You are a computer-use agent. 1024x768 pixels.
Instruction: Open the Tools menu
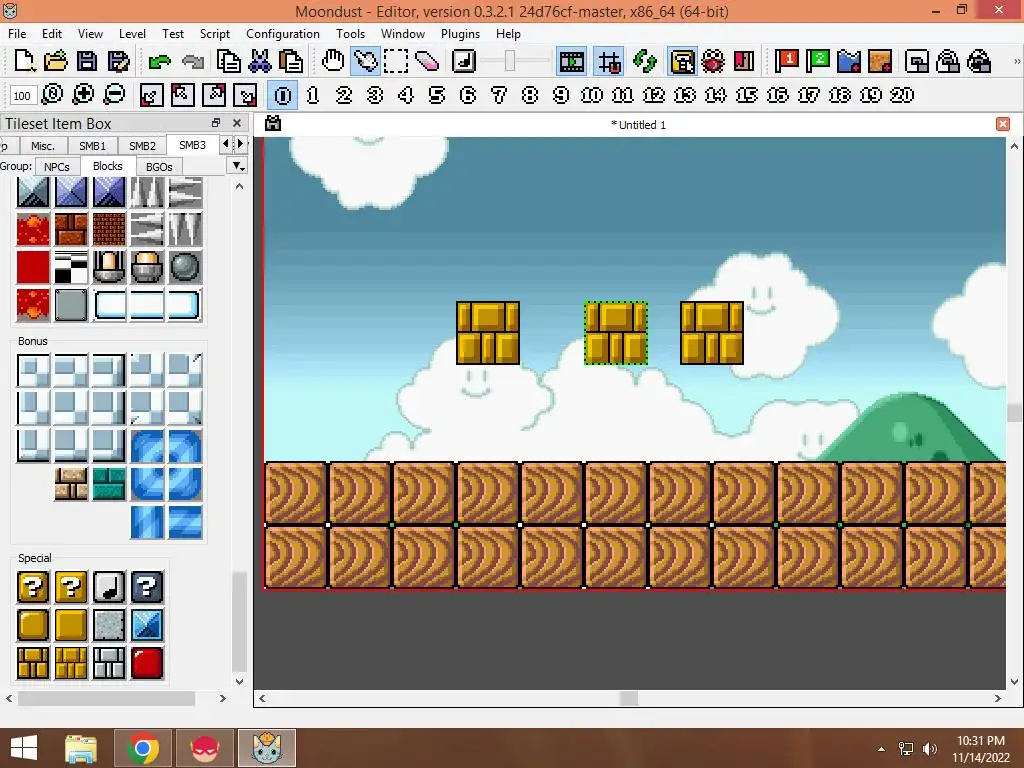pyautogui.click(x=350, y=33)
